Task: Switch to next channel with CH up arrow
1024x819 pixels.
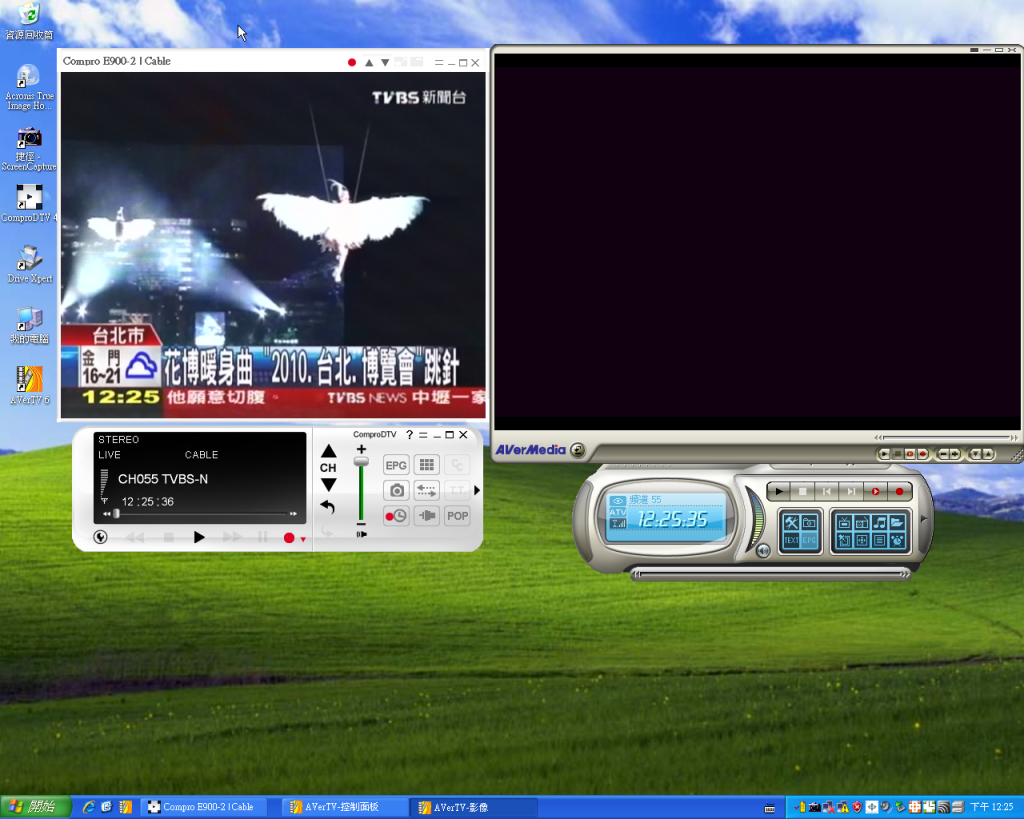Action: click(x=328, y=451)
